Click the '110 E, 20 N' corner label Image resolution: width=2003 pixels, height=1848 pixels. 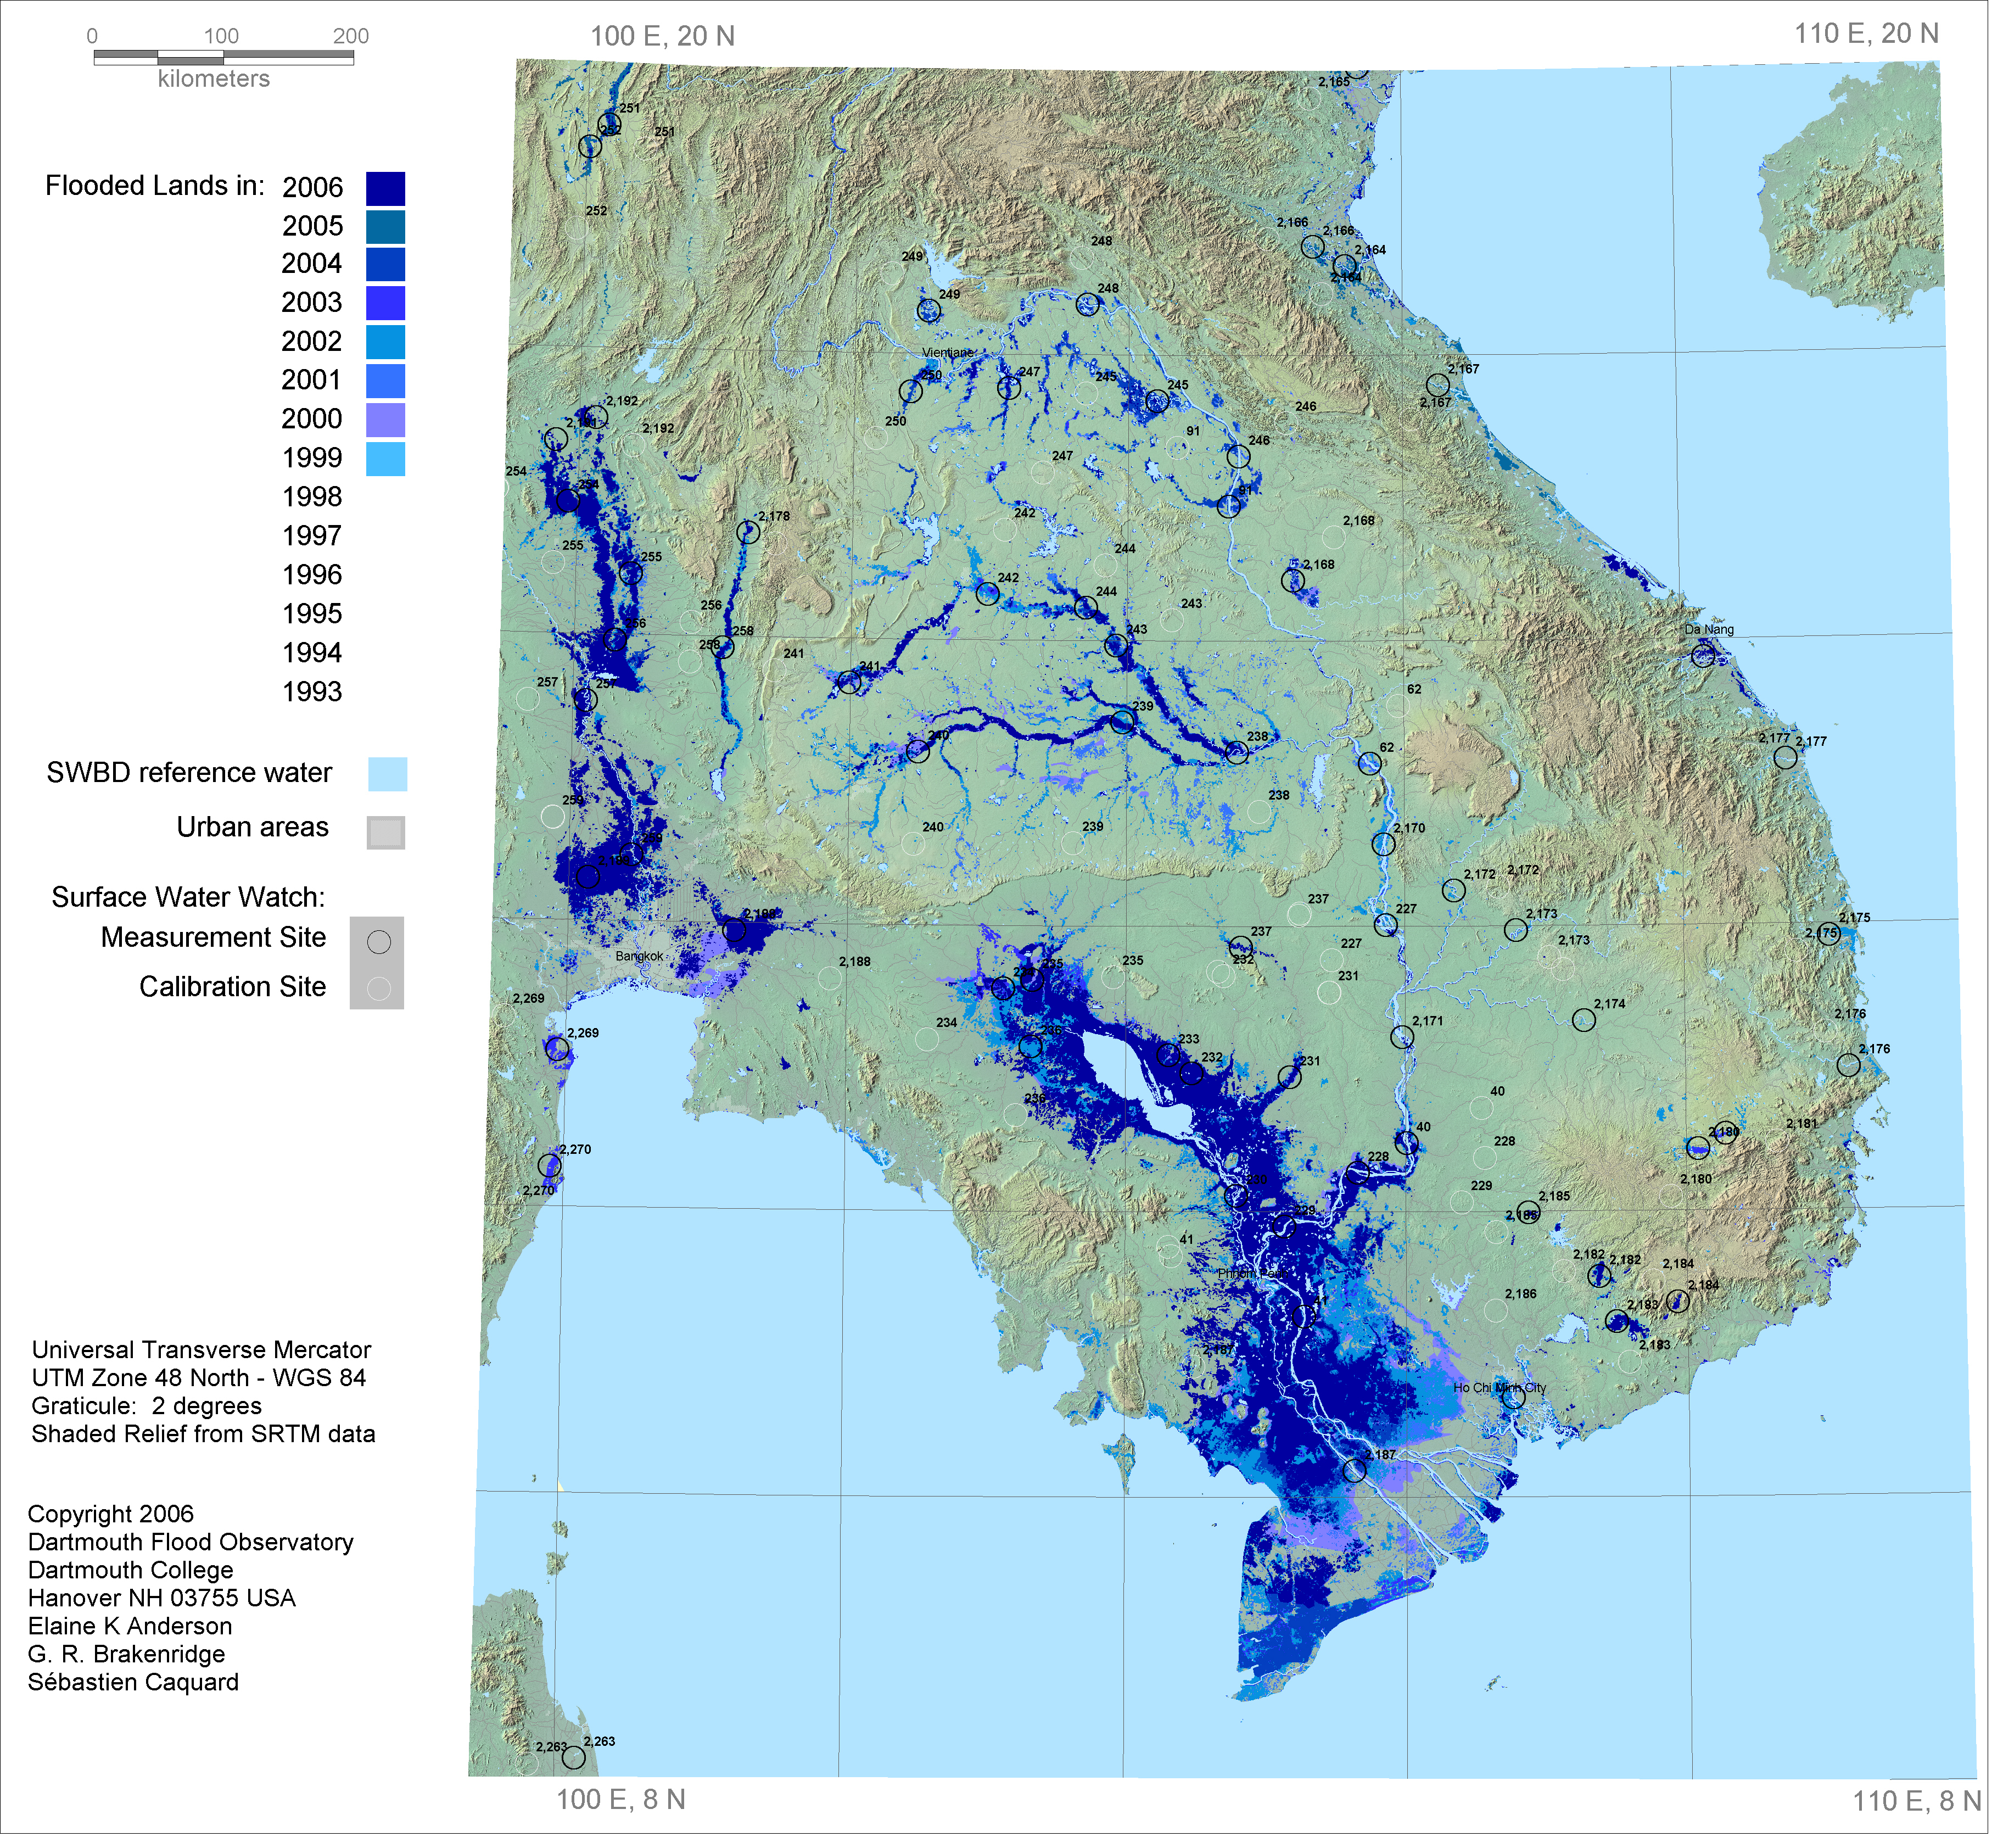[x=1866, y=34]
